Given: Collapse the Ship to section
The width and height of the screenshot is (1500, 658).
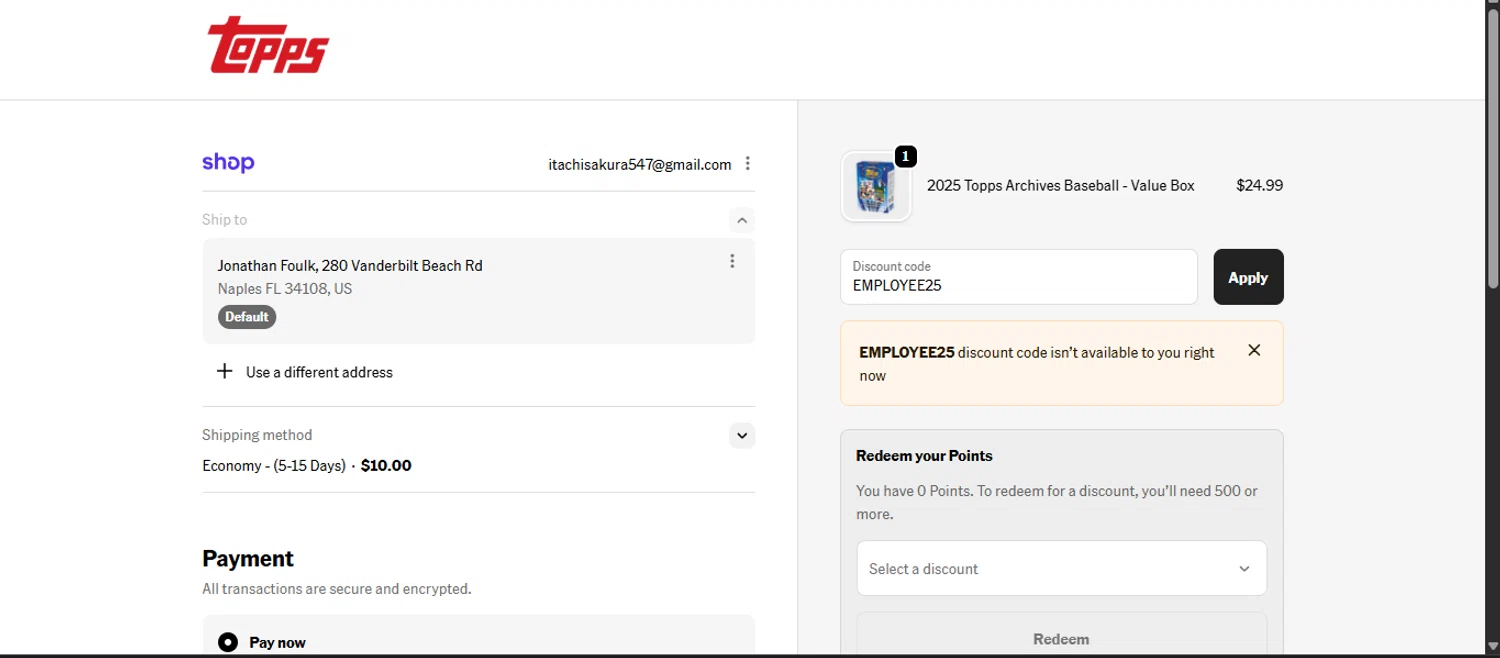Looking at the screenshot, I should point(741,220).
